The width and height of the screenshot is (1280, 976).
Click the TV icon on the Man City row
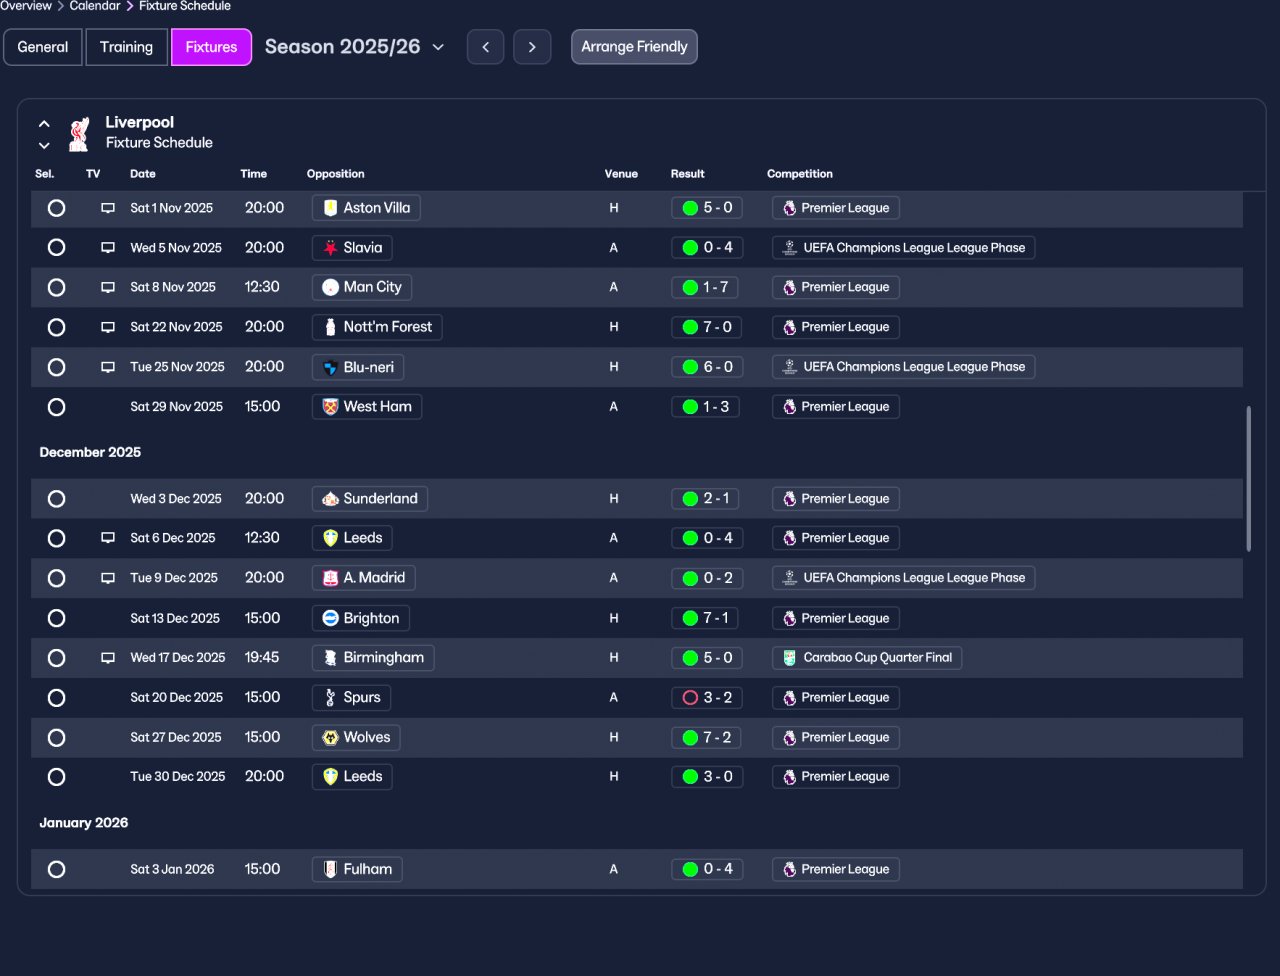point(108,287)
